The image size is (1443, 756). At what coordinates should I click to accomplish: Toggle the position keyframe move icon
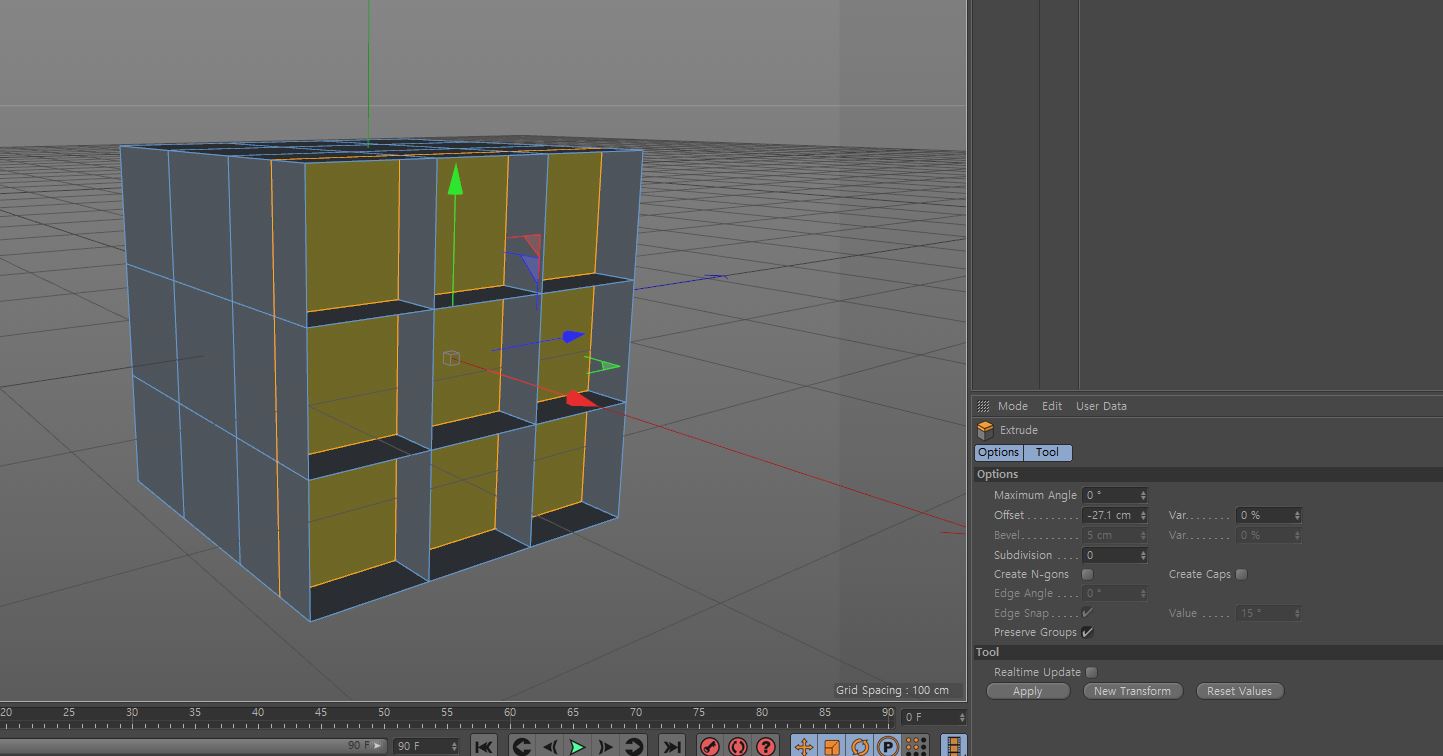[803, 746]
